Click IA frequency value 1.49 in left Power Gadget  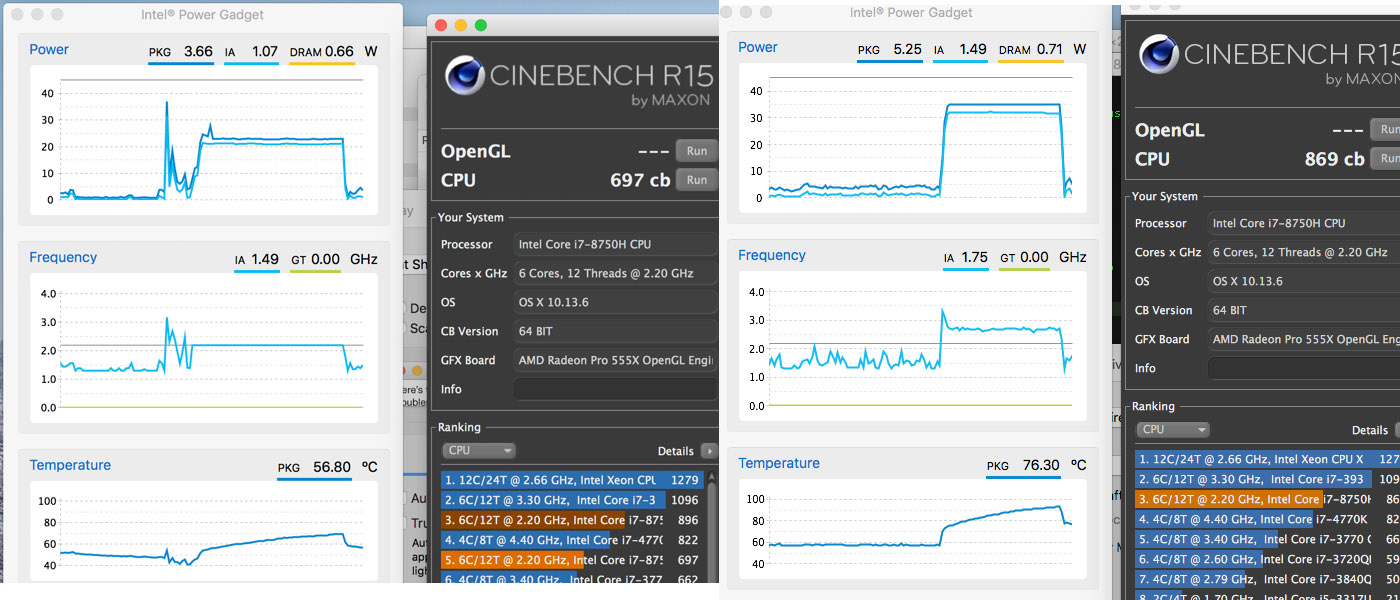click(x=265, y=259)
